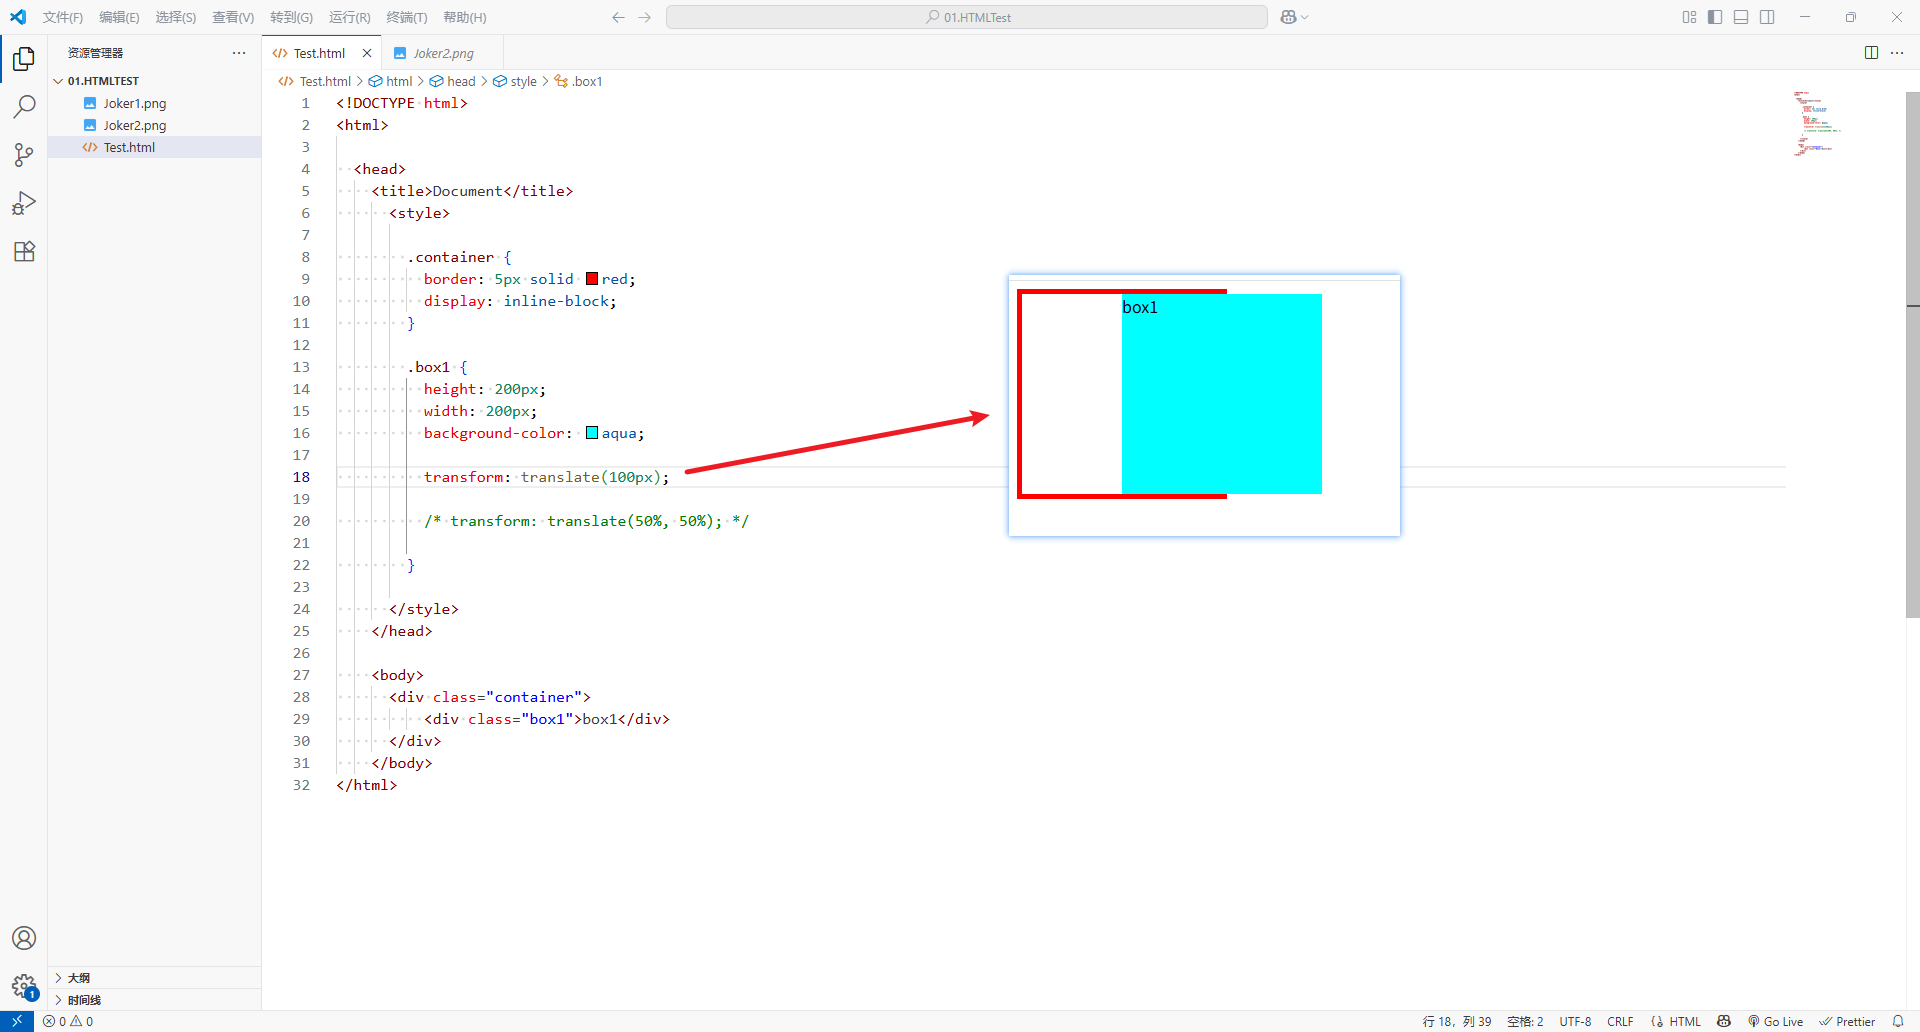Open the Search view in activity bar
Image resolution: width=1920 pixels, height=1032 pixels.
(x=24, y=107)
